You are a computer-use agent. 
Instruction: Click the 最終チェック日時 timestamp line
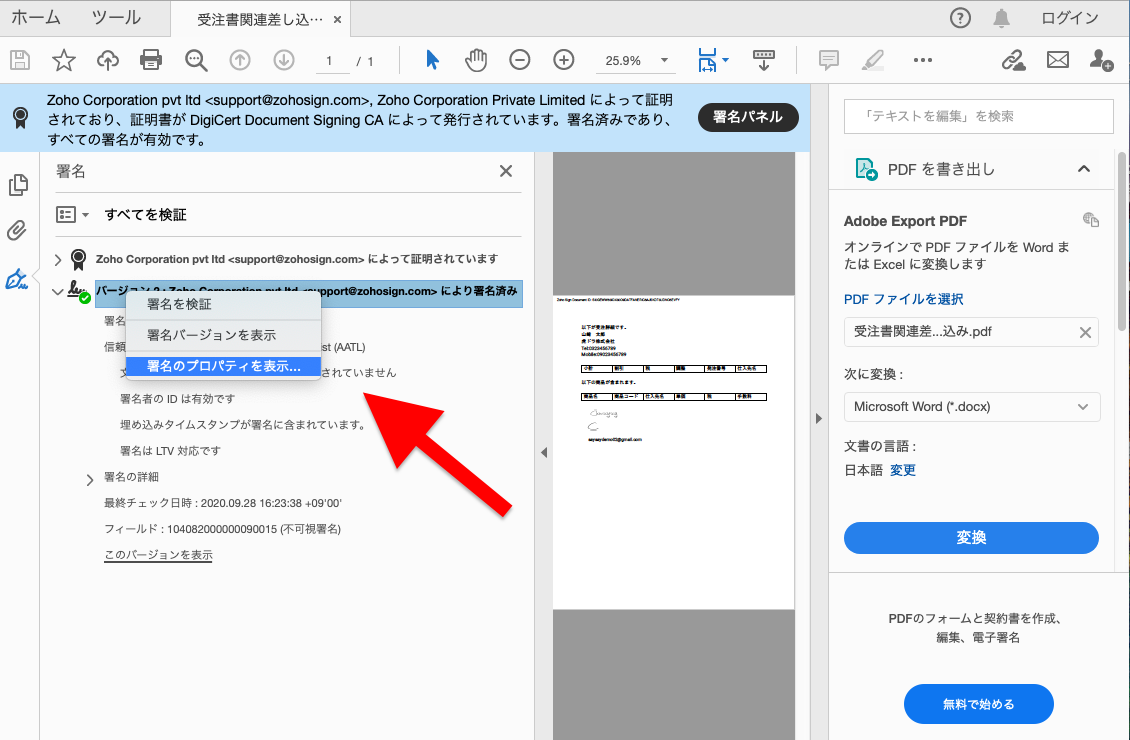(223, 503)
